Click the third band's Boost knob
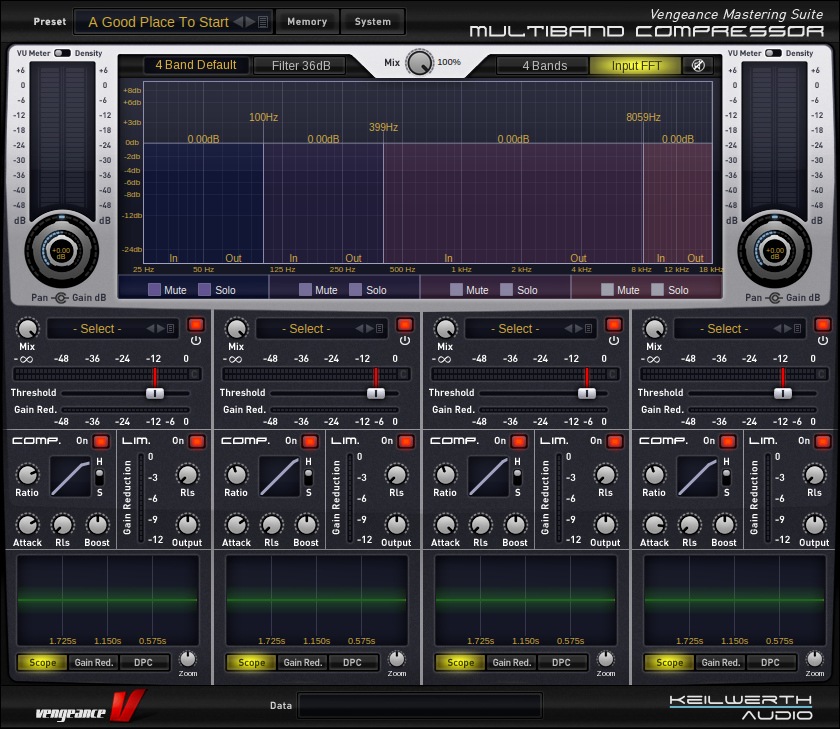This screenshot has width=840, height=729. (515, 524)
